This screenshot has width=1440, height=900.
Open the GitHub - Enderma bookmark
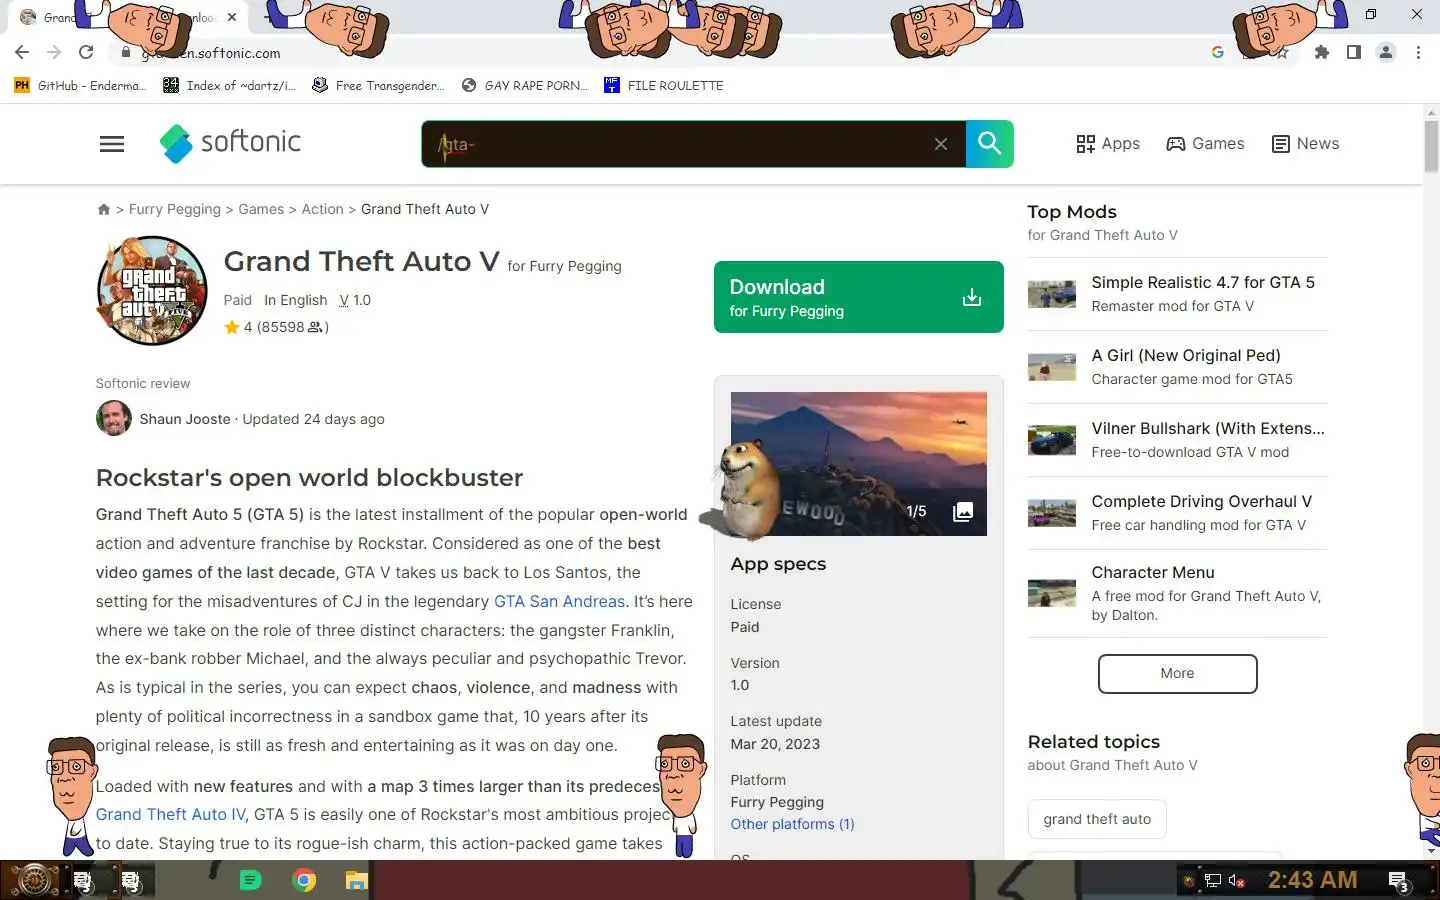(80, 86)
